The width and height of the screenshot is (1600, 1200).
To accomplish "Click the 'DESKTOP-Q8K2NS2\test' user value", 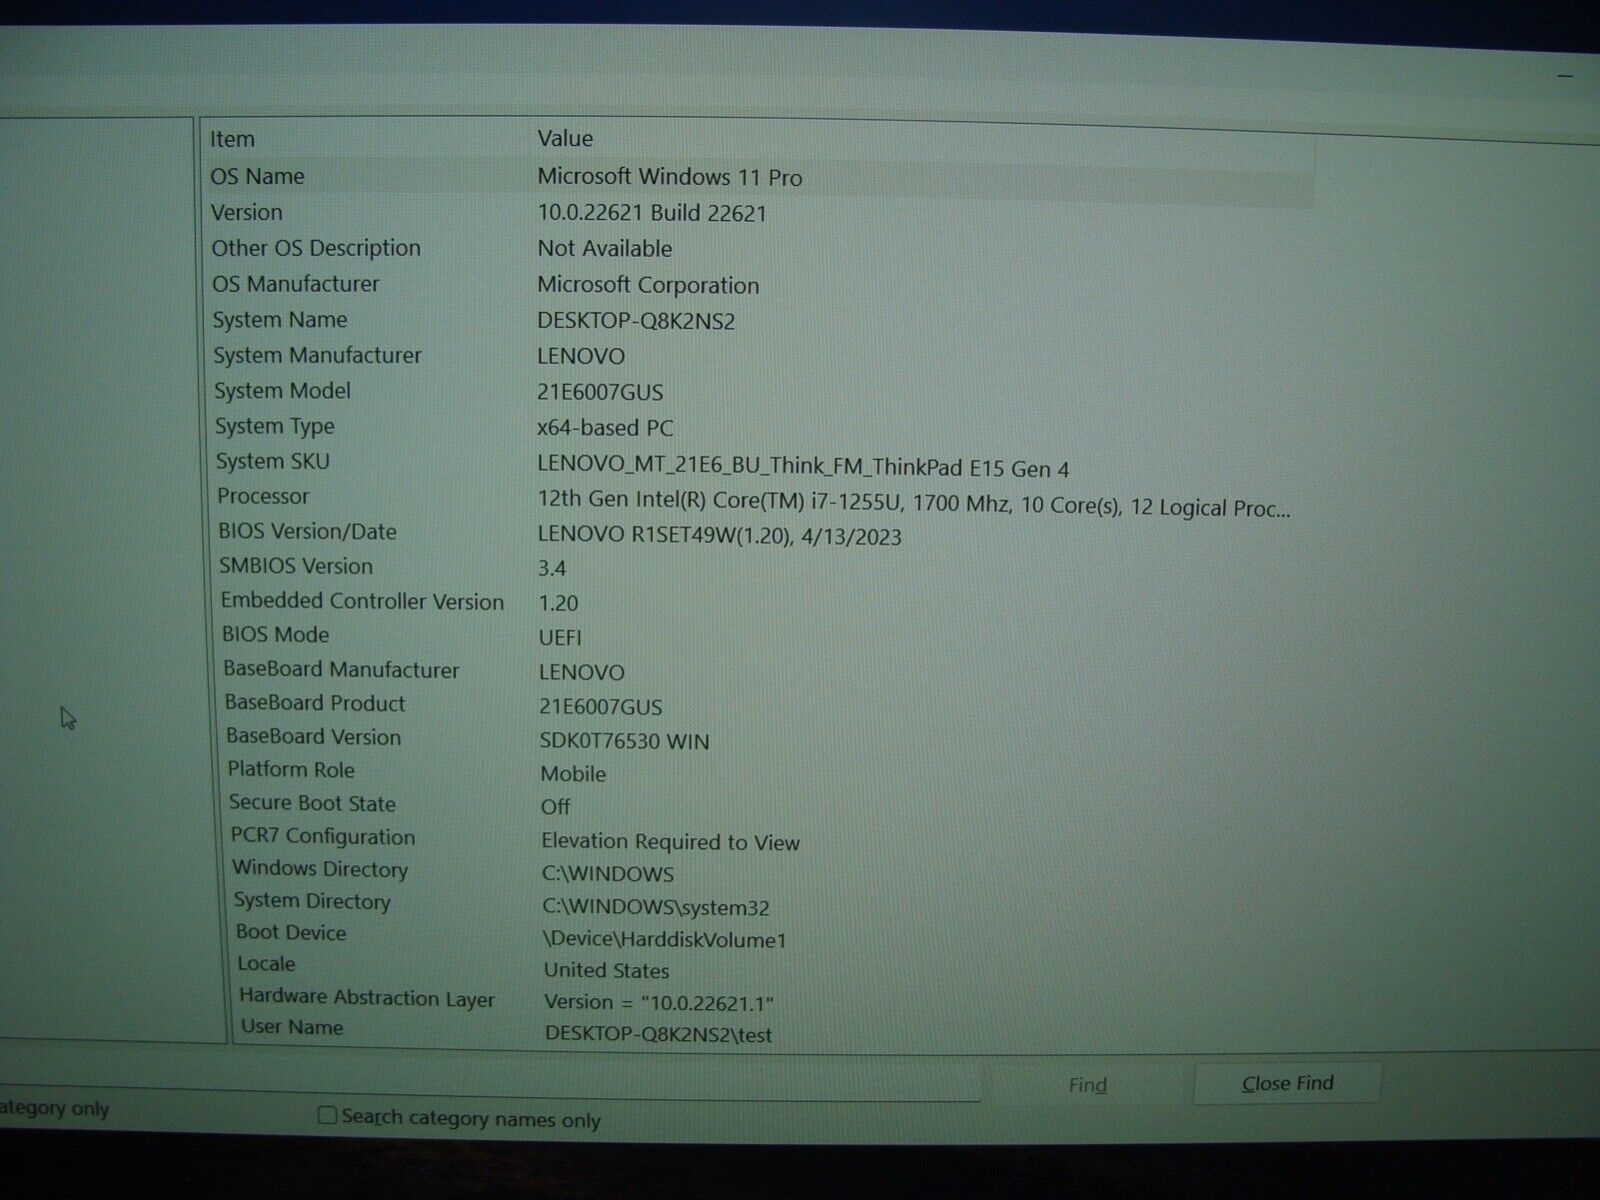I will click(x=659, y=1035).
